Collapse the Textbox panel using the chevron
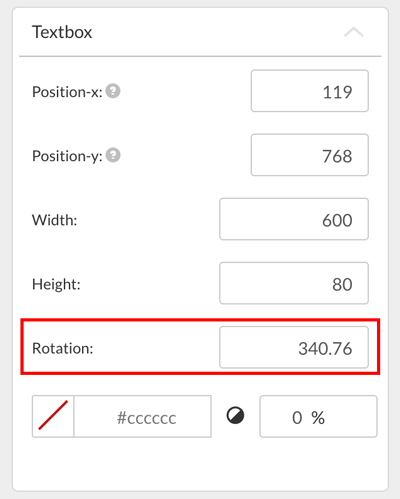Image resolution: width=400 pixels, height=499 pixels. [x=354, y=32]
